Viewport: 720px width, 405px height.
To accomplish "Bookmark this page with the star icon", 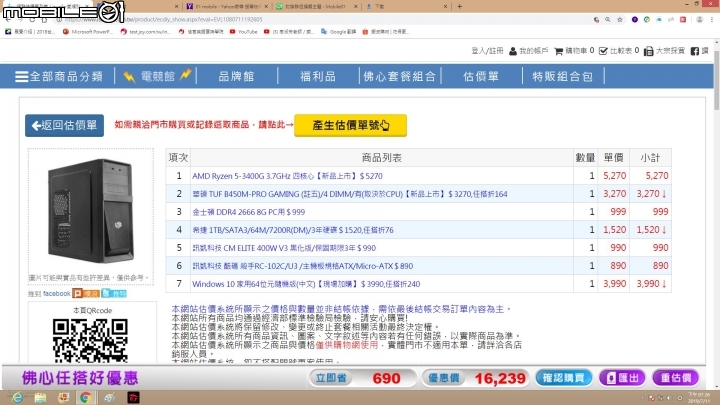I will [620, 20].
